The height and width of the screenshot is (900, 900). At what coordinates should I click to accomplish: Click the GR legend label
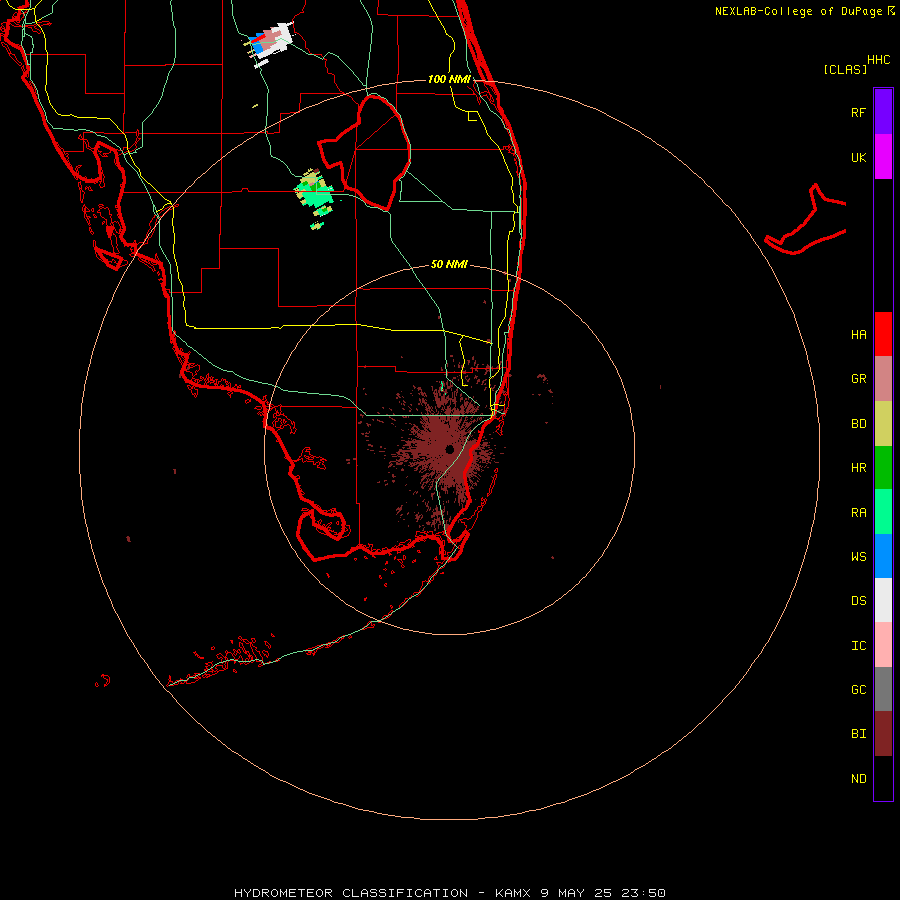coord(858,379)
